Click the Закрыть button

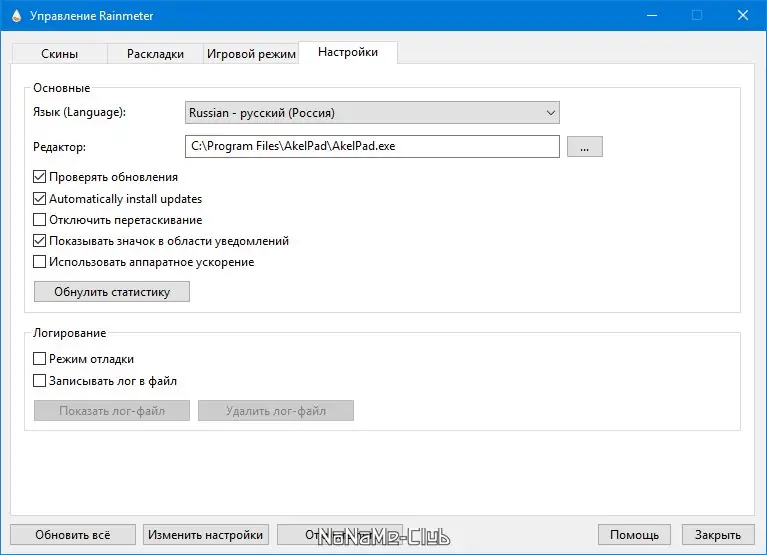click(x=718, y=535)
